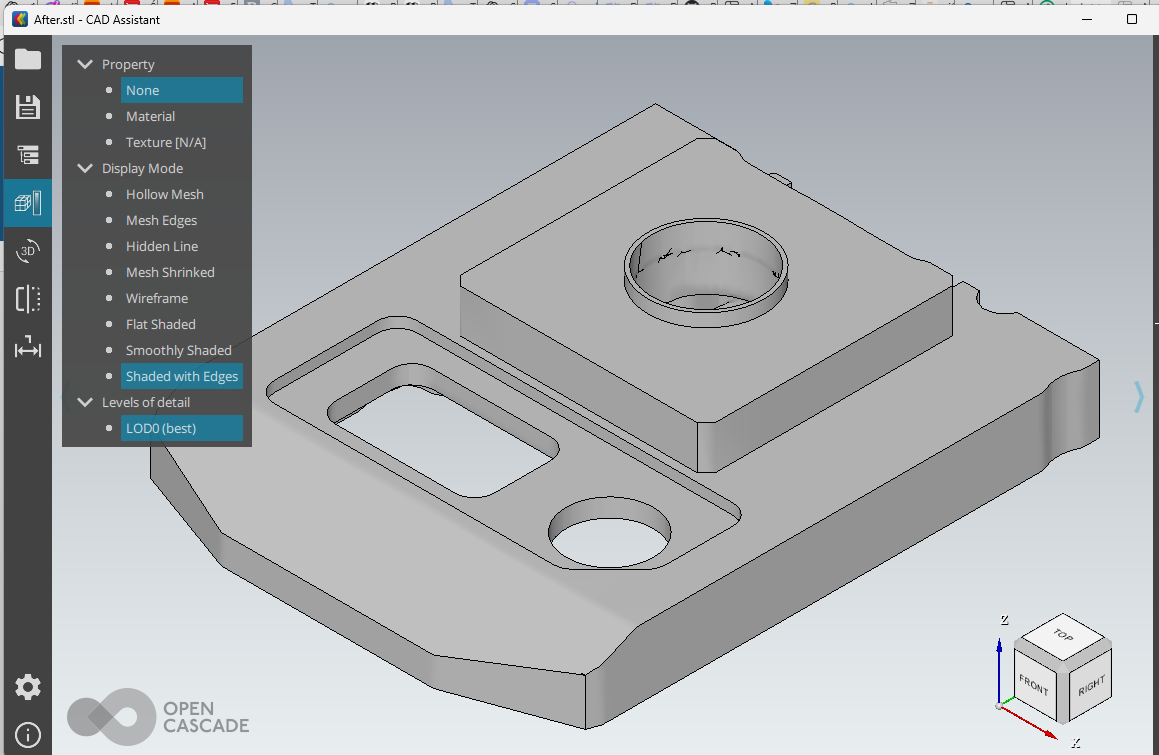Viewport: 1159px width, 755px height.
Task: Toggle the display mode panel icon
Action: [28, 203]
